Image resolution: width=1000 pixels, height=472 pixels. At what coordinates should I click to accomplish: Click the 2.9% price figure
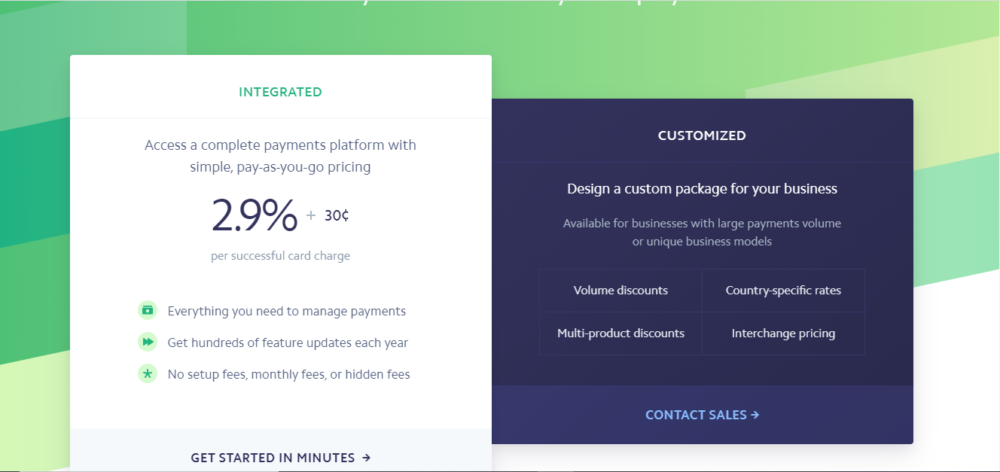[254, 216]
